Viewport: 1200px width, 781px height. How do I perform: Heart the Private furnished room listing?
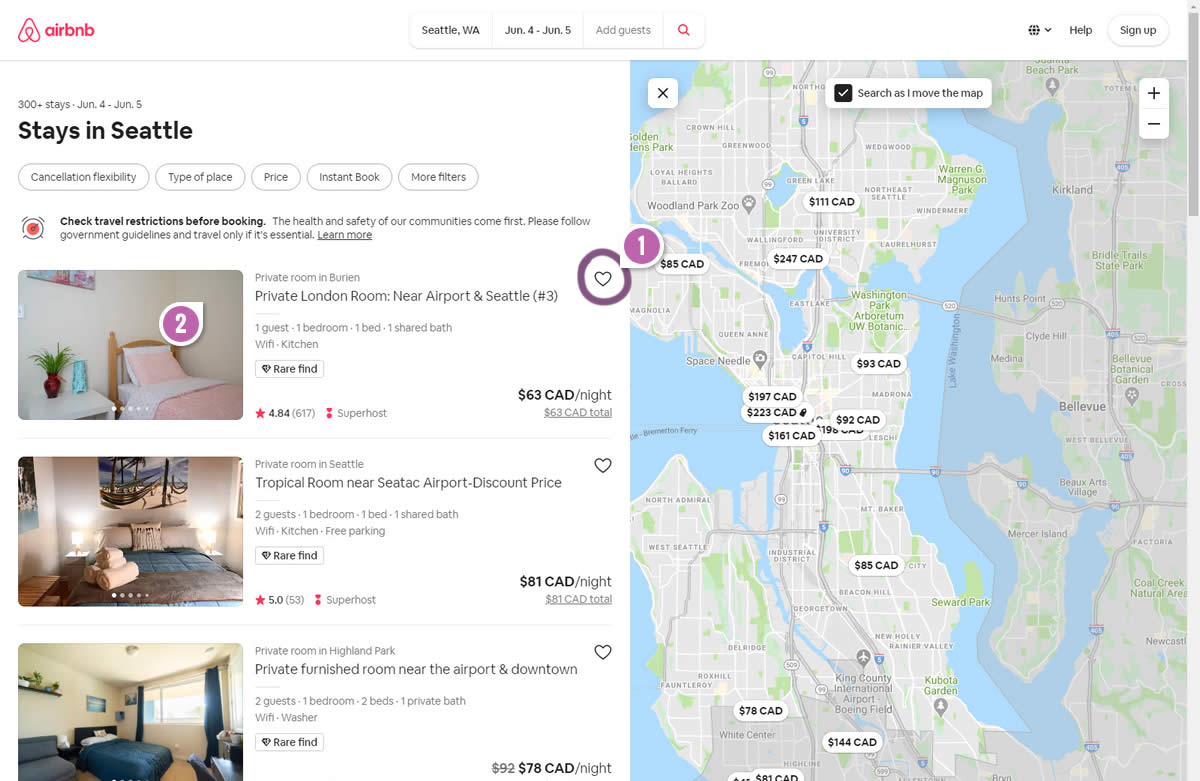pyautogui.click(x=603, y=652)
